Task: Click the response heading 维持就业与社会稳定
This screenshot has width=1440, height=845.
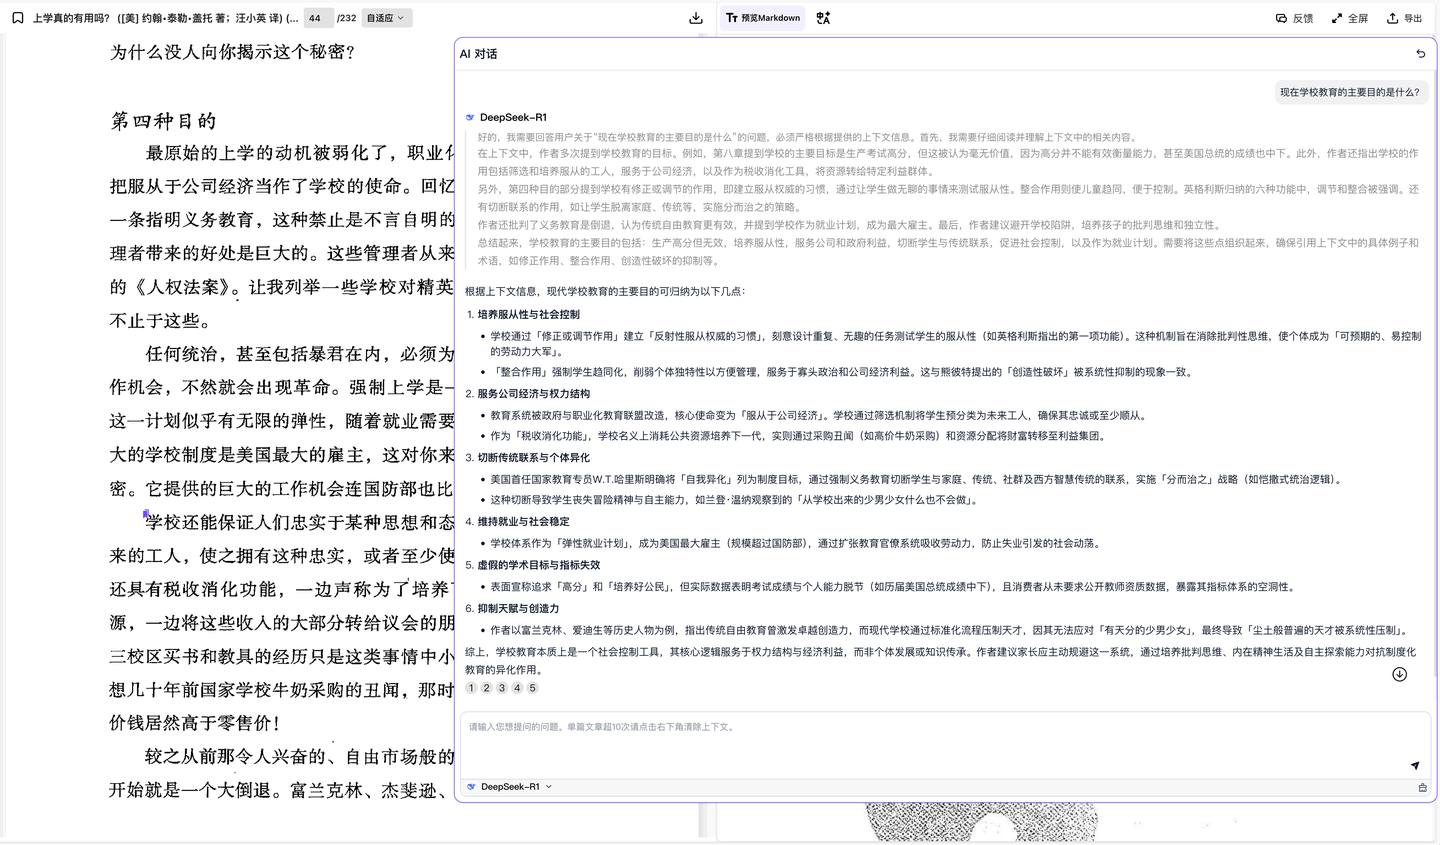Action: 523,522
